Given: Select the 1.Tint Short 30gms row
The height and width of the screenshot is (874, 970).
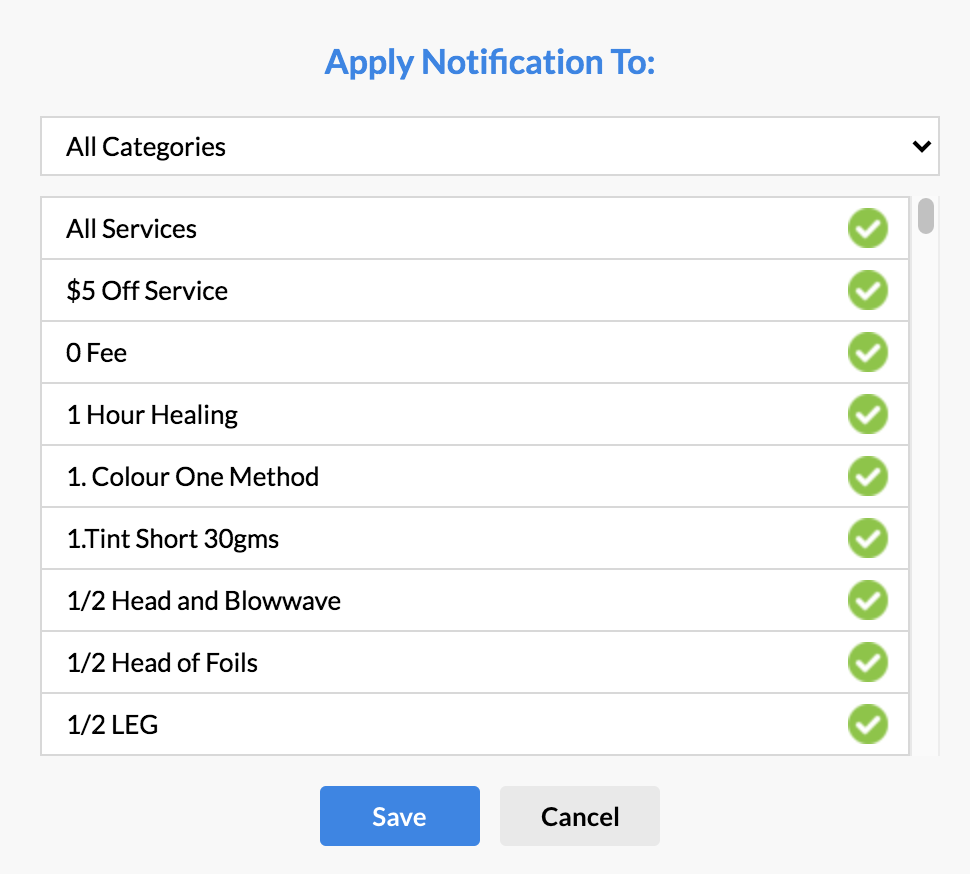Looking at the screenshot, I should (173, 539).
